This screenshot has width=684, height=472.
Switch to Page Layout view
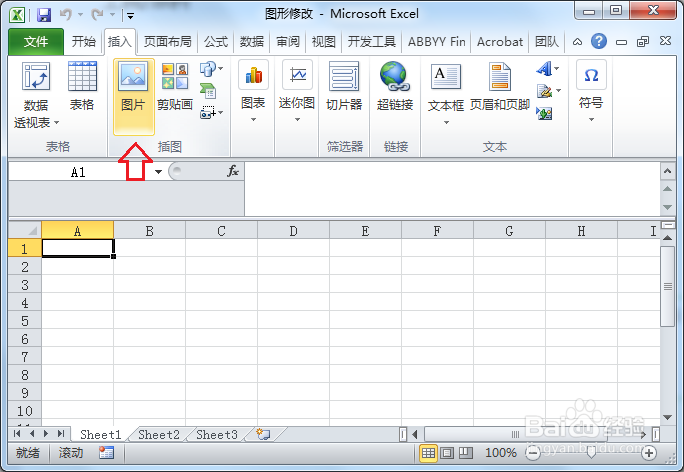pyautogui.click(x=447, y=453)
